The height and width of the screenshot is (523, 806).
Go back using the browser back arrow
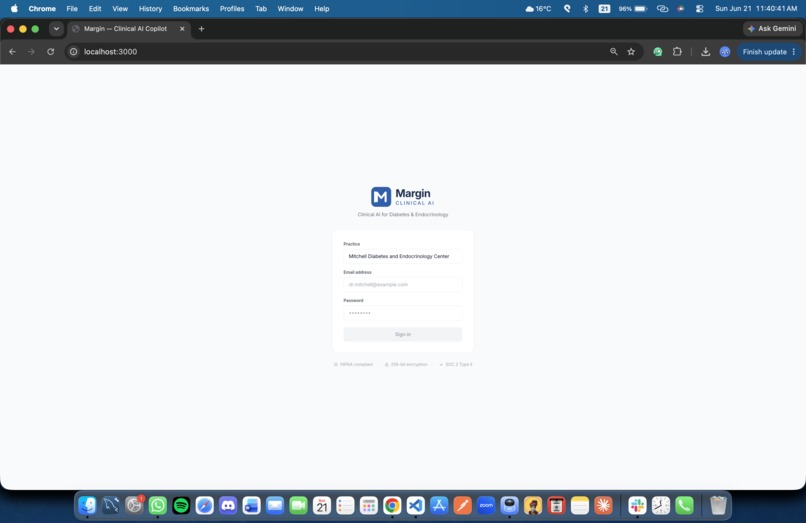tap(12, 51)
